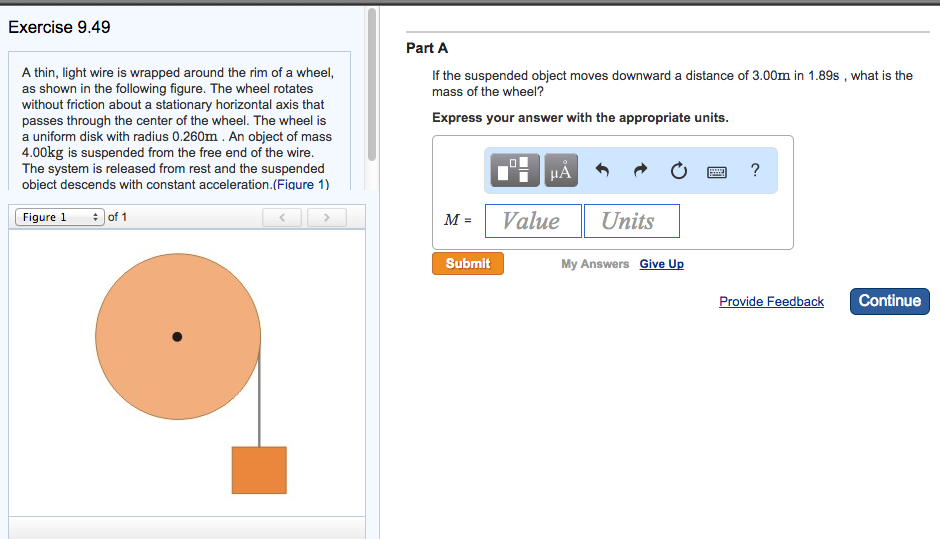Image resolution: width=940 pixels, height=539 pixels.
Task: Redo the last answer edit
Action: click(640, 171)
